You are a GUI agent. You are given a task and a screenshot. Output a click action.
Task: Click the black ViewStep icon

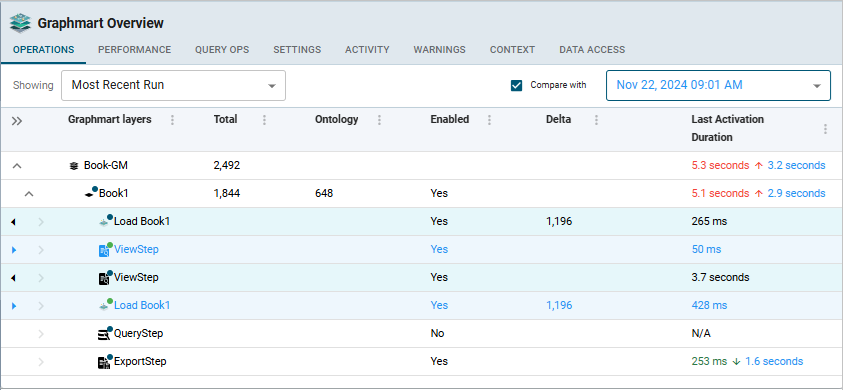click(x=105, y=278)
